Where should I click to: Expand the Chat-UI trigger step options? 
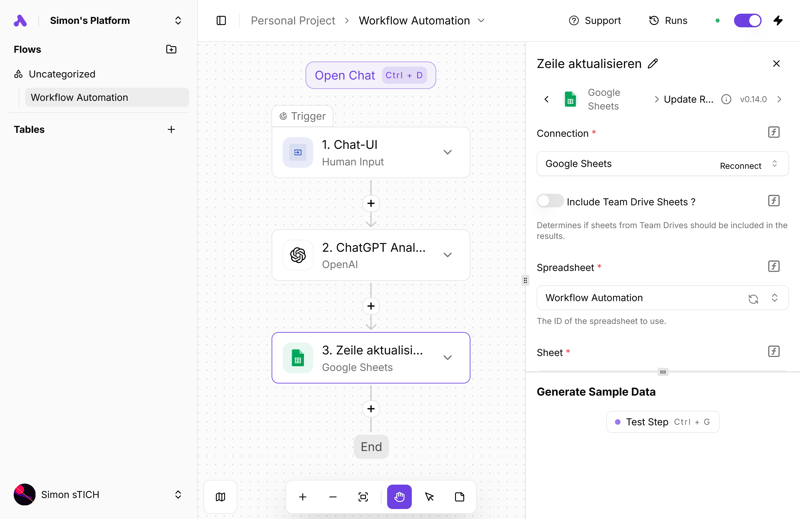[x=447, y=152]
